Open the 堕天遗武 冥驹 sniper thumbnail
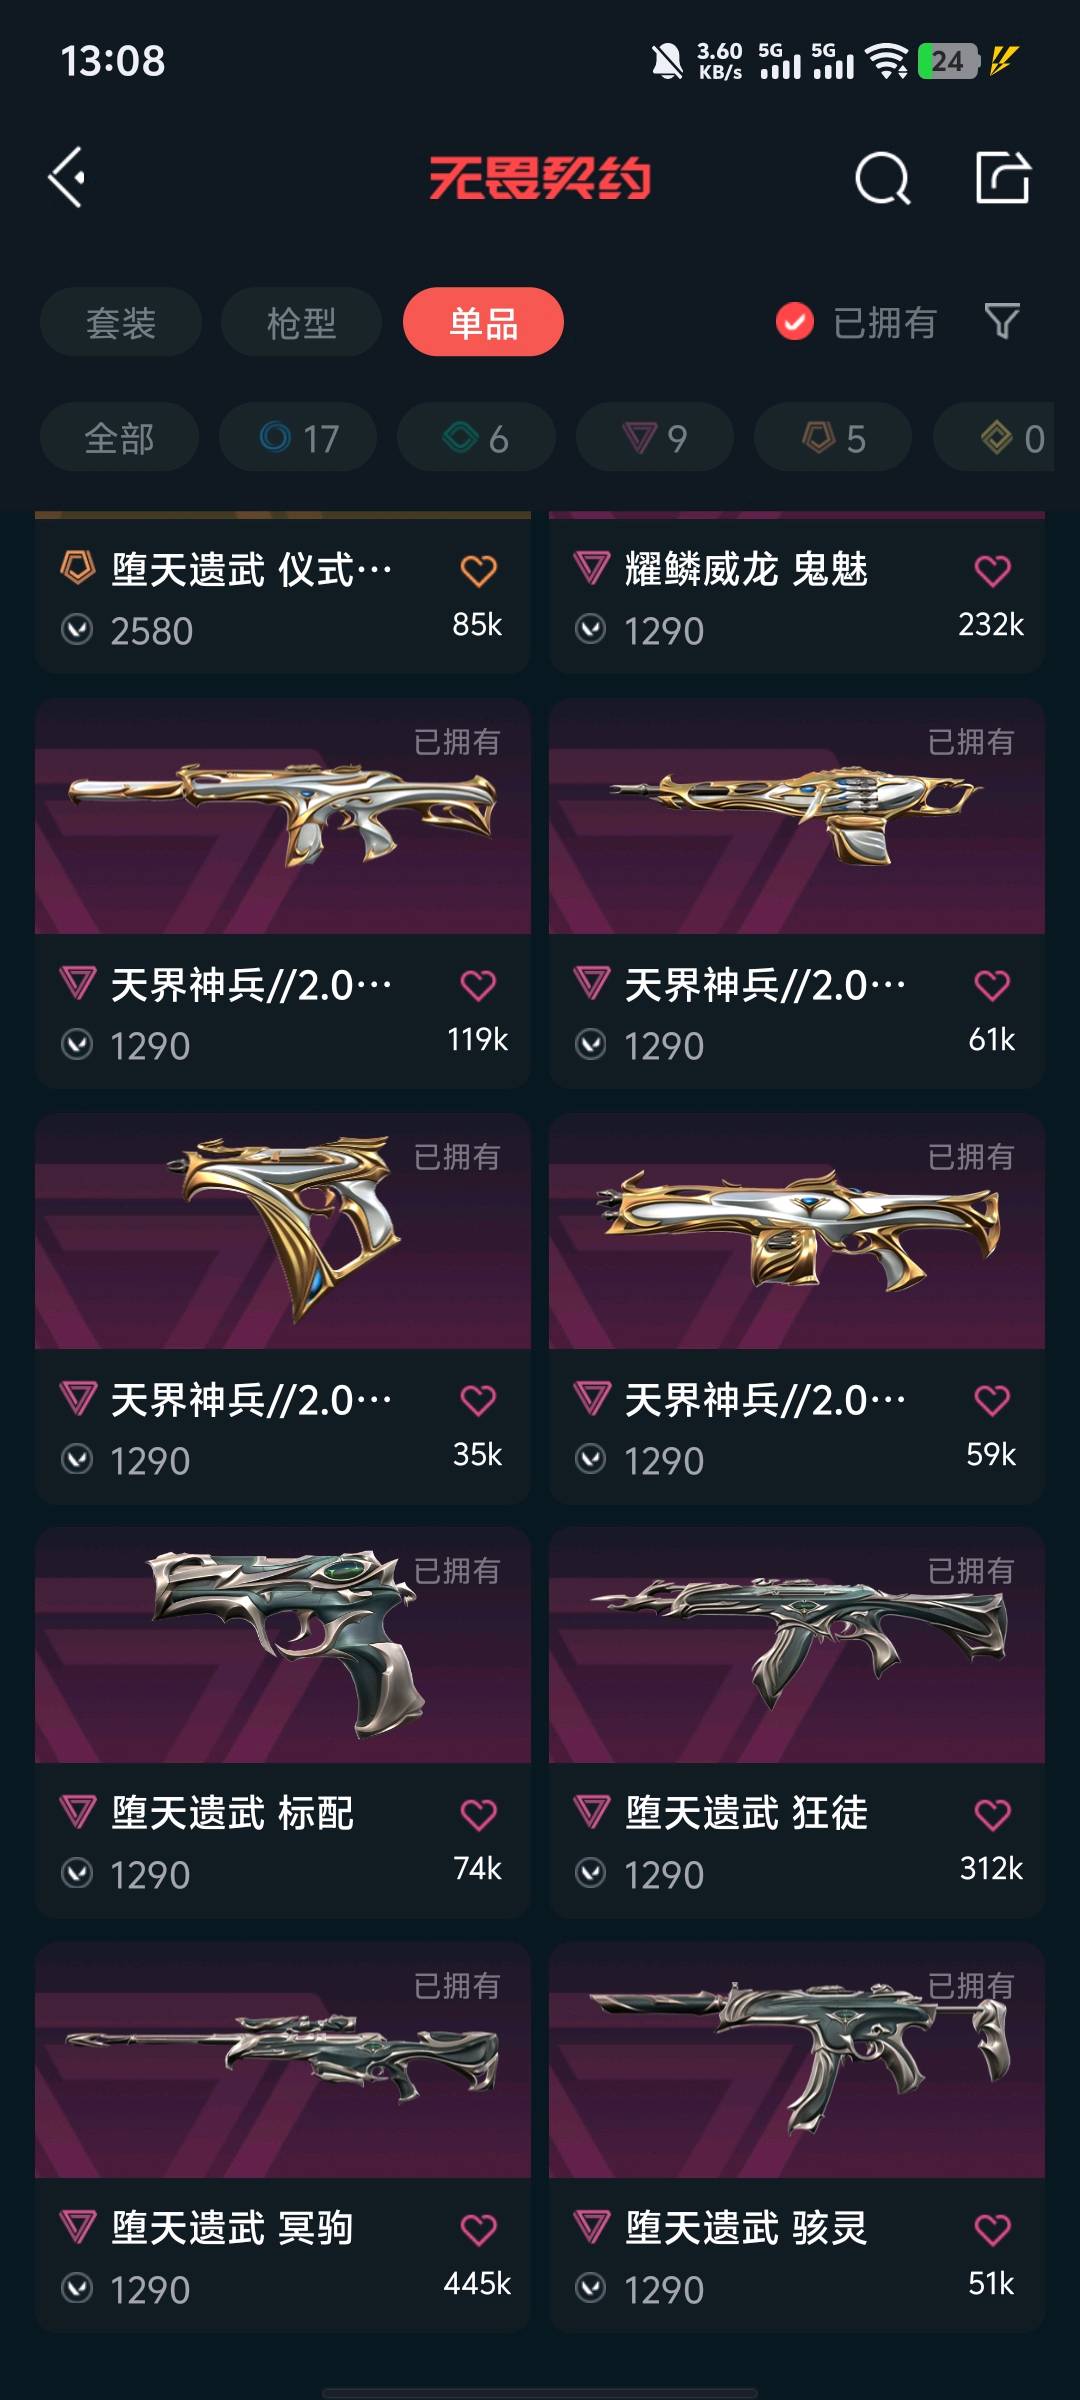The image size is (1080, 2400). pyautogui.click(x=283, y=2060)
